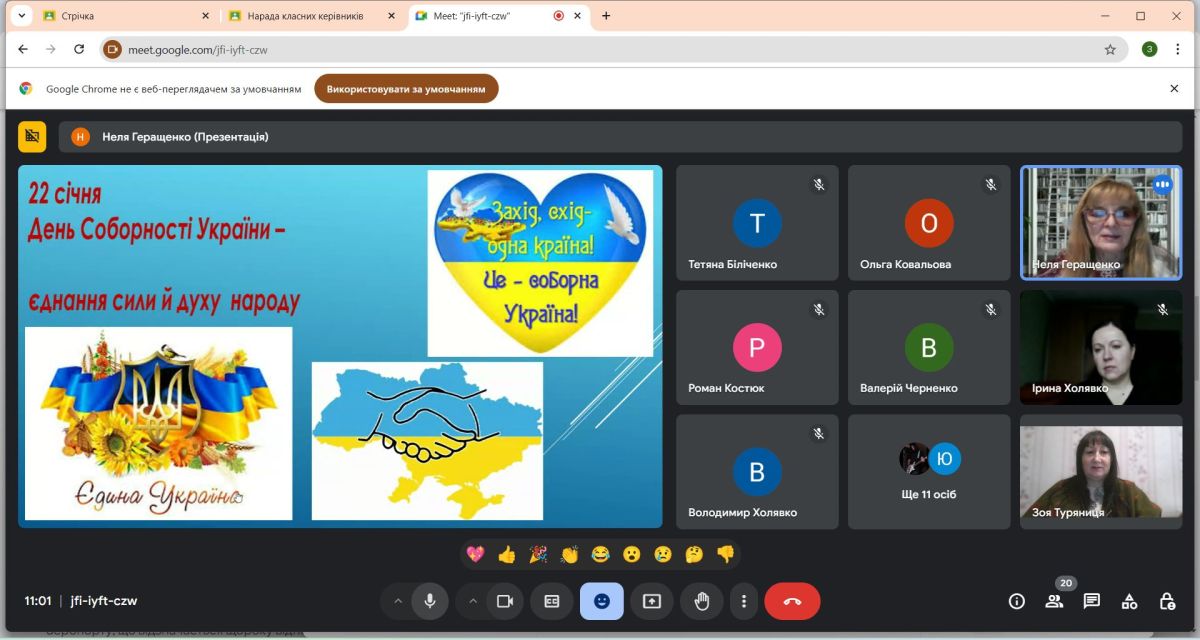Open the Ще 11 осіб participants tile
Image resolution: width=1200 pixels, height=640 pixels.
[x=929, y=472]
